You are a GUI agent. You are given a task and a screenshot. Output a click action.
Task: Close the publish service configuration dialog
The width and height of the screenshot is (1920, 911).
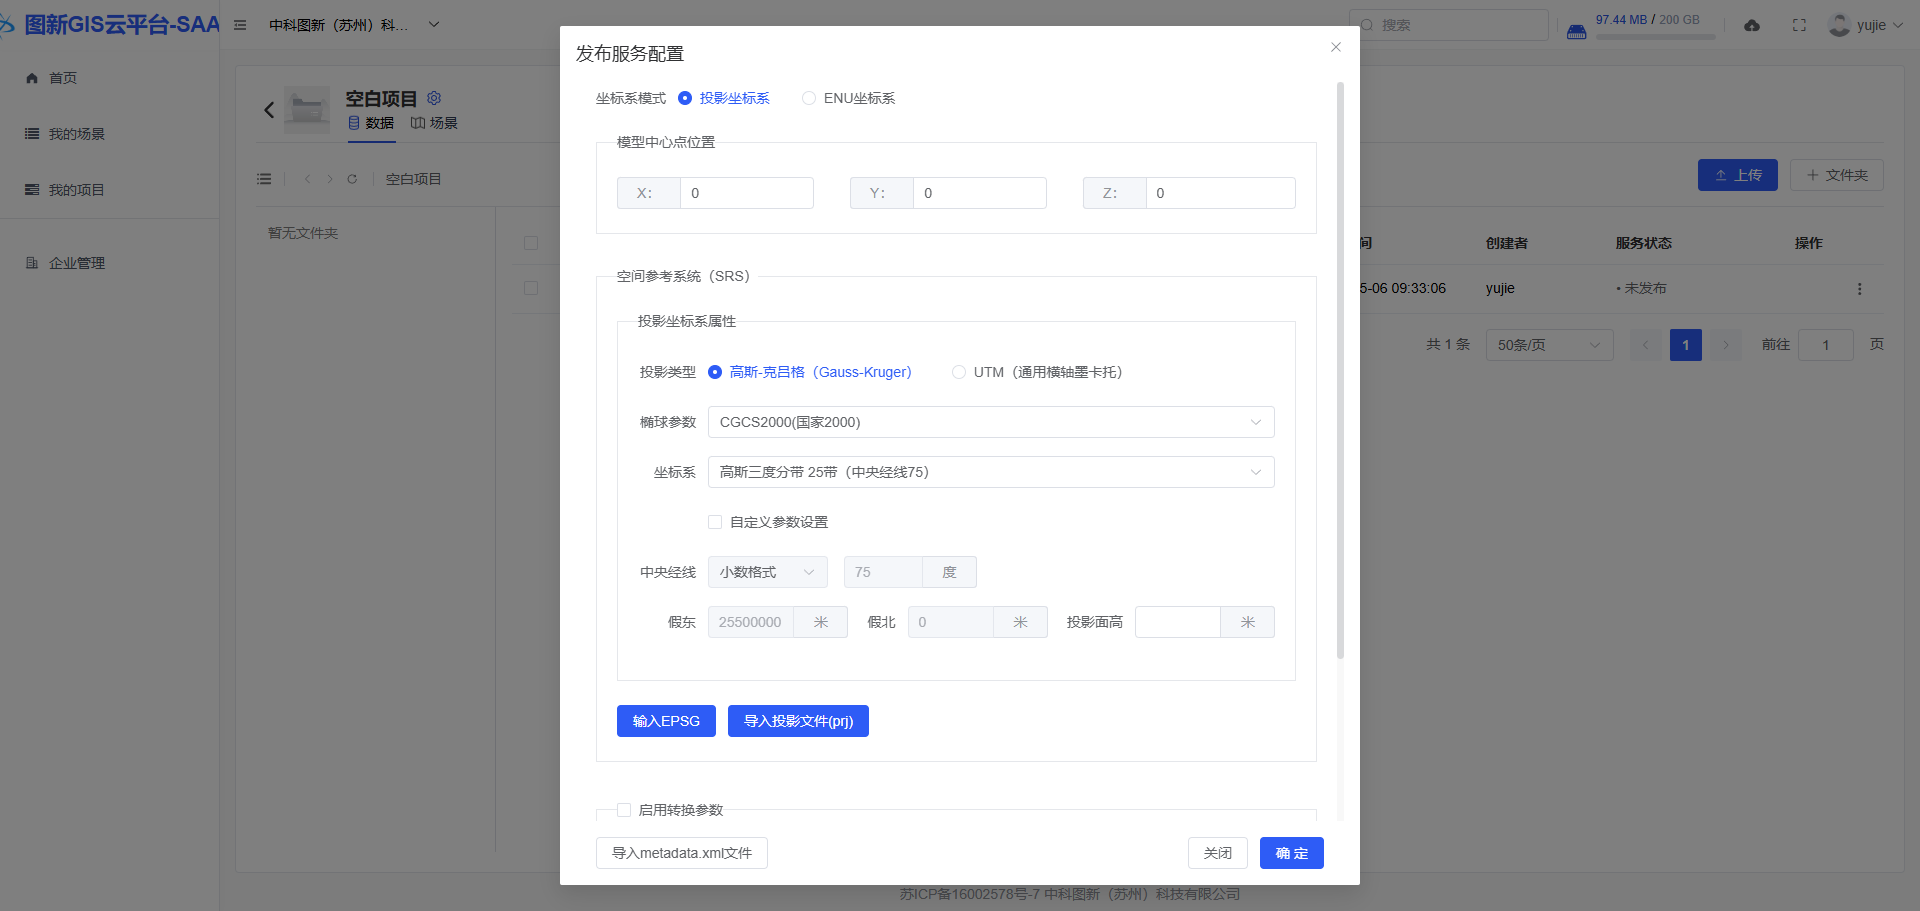[1335, 47]
